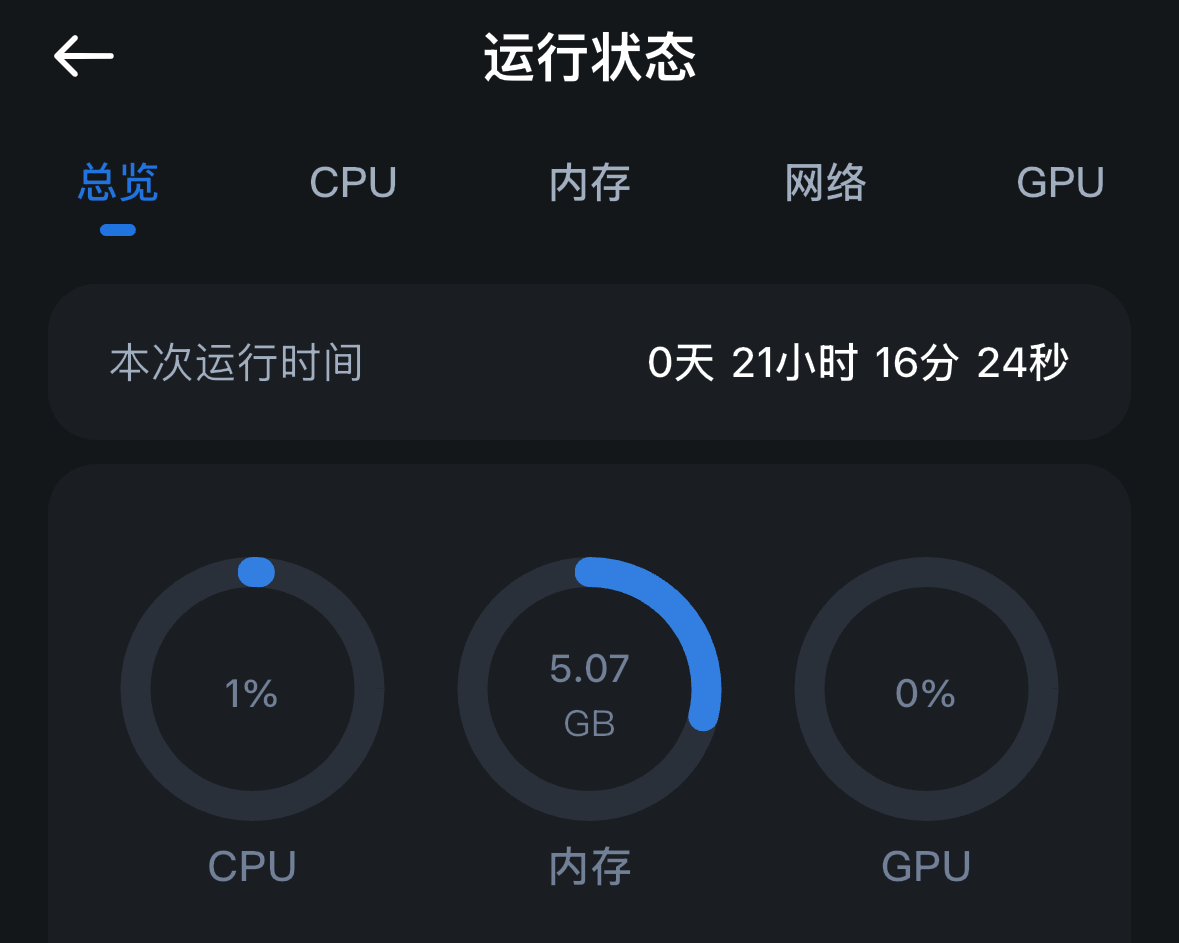Tap the 本次运行时间 label
This screenshot has height=943, width=1179.
236,363
